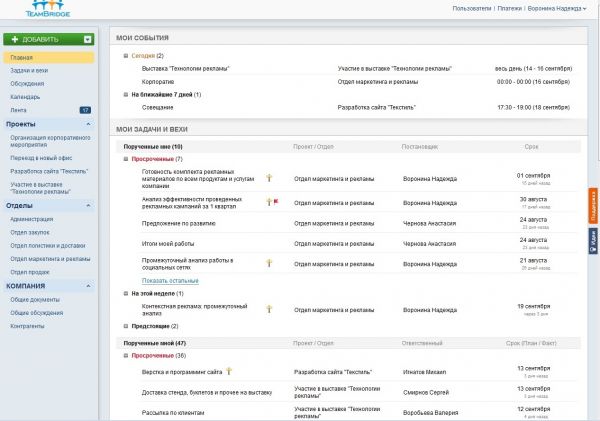
Task: Open Календарь in sidebar
Action: coord(25,97)
